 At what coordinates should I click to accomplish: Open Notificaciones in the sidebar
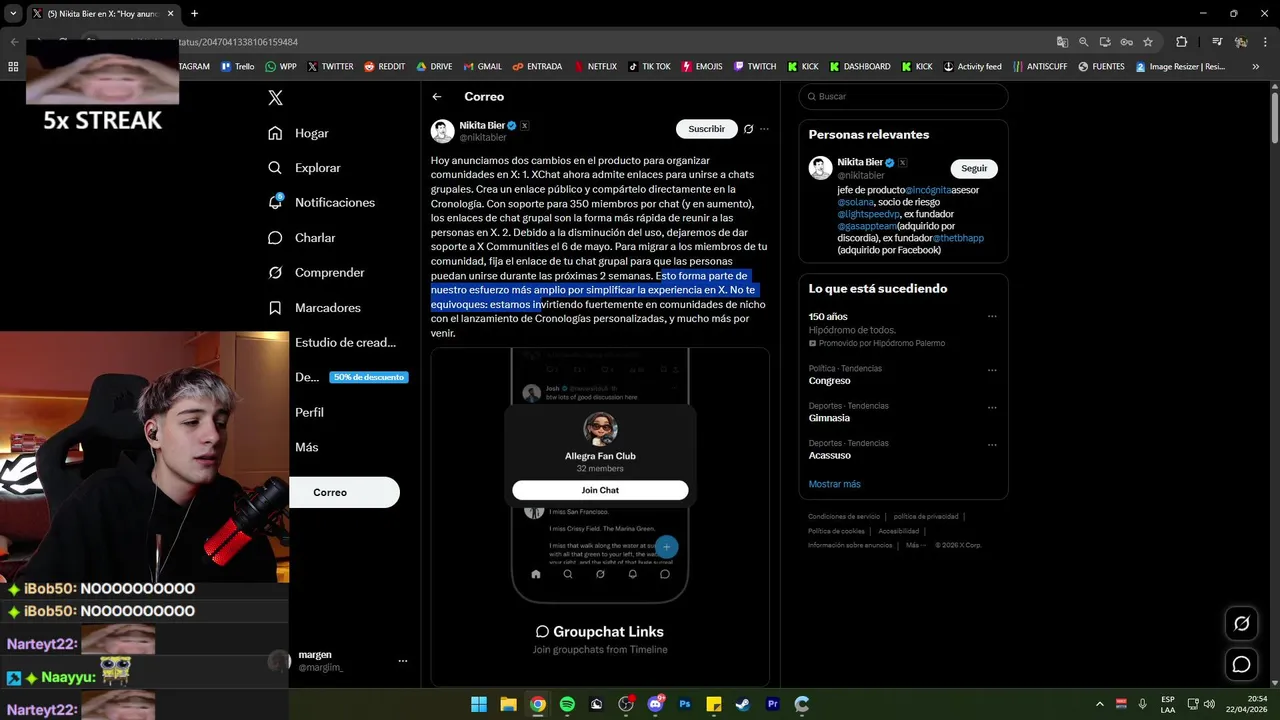[x=321, y=202]
